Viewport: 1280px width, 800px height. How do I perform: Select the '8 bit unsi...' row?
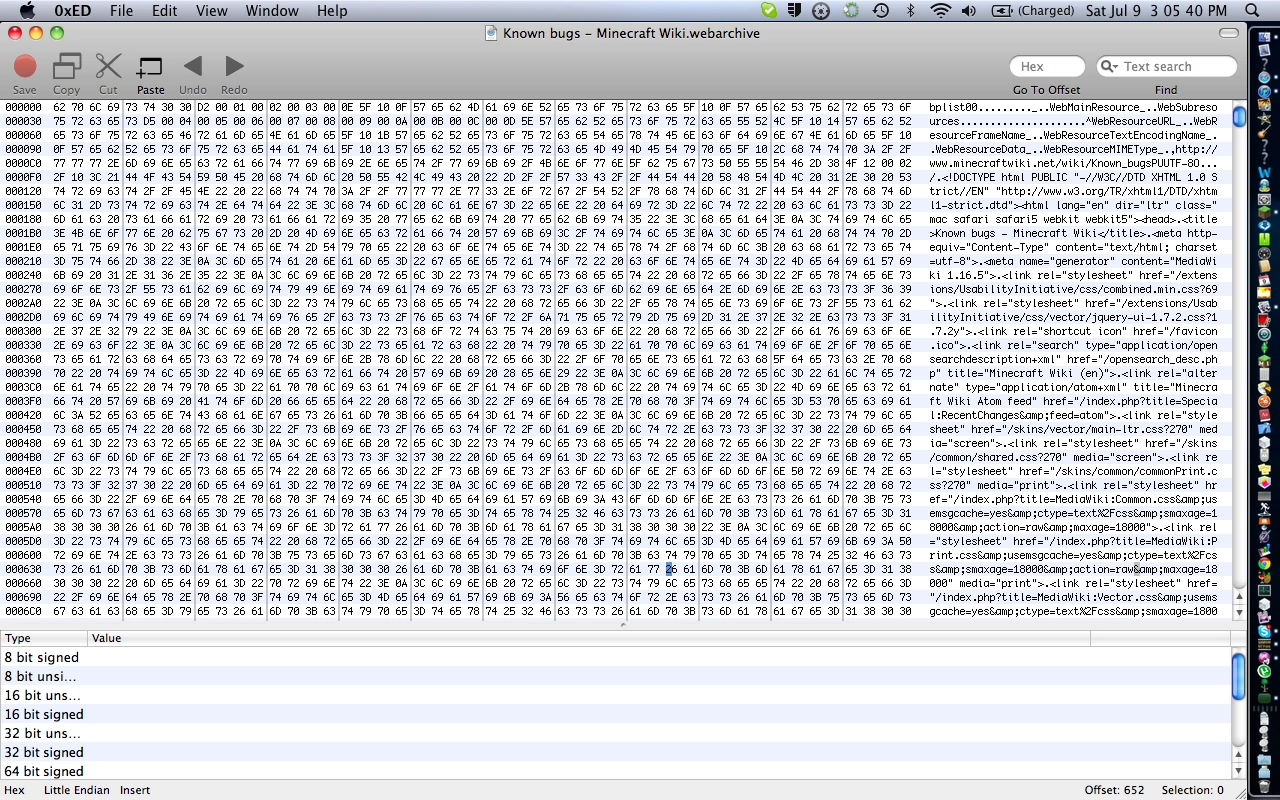click(615, 676)
